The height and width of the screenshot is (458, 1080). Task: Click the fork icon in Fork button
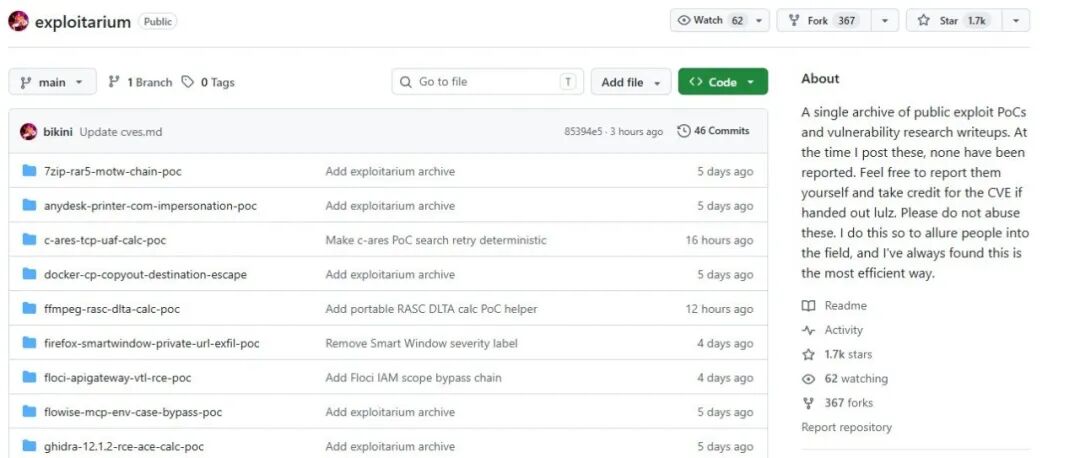[794, 20]
